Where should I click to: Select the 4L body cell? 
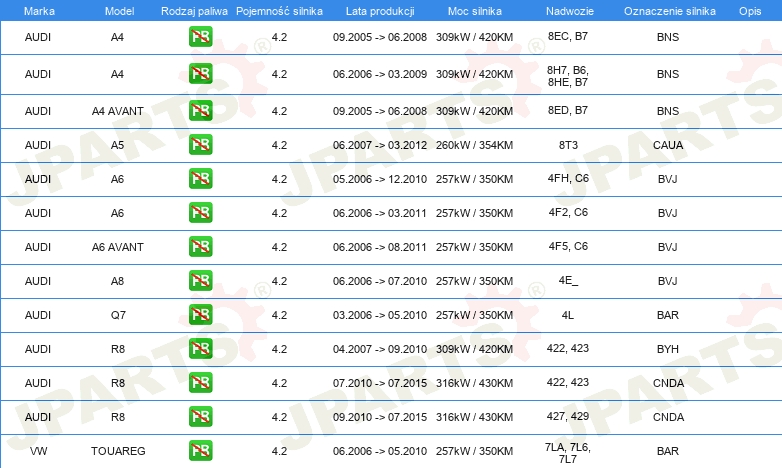(568, 315)
